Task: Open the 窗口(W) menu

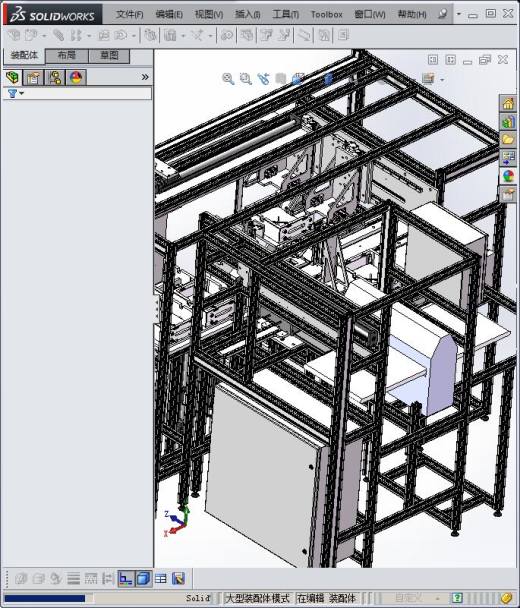Action: 370,14
